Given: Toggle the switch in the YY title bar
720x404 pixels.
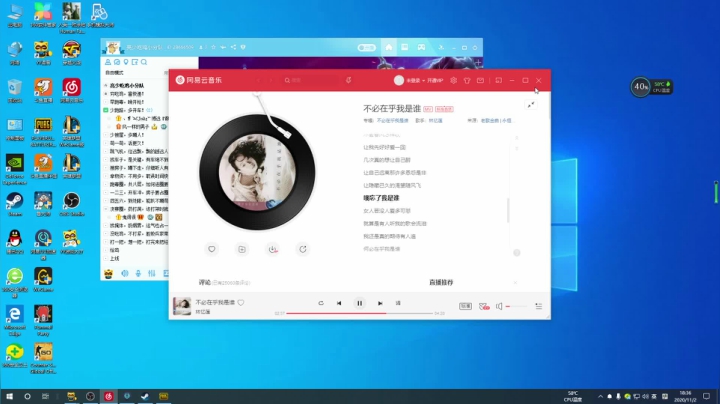Looking at the screenshot, I should [366, 47].
